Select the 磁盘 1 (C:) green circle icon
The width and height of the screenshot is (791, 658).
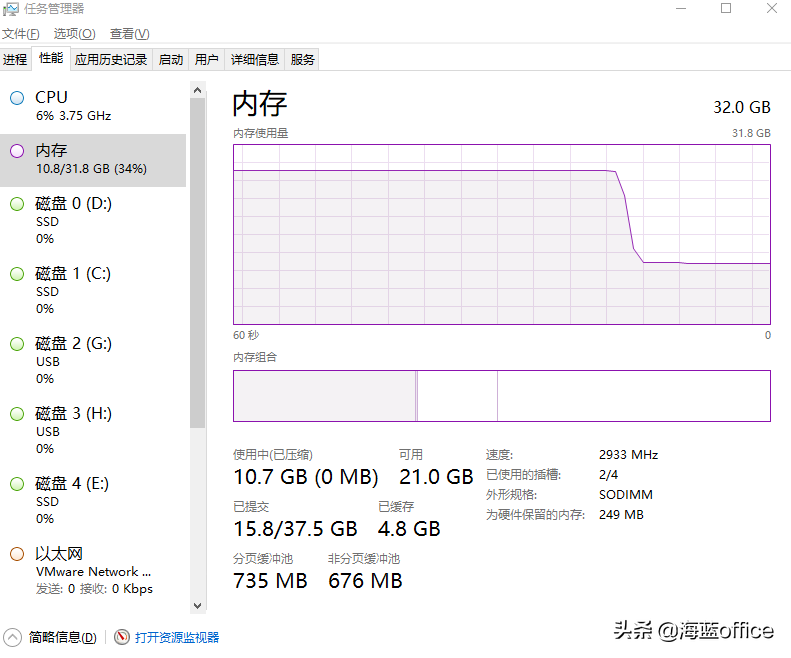click(x=17, y=274)
